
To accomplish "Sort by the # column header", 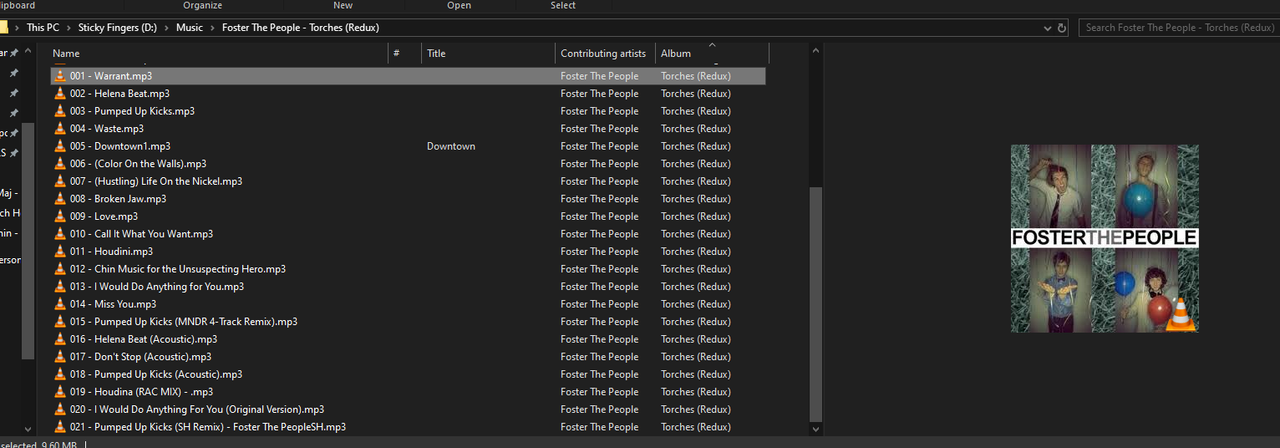I will pos(404,54).
